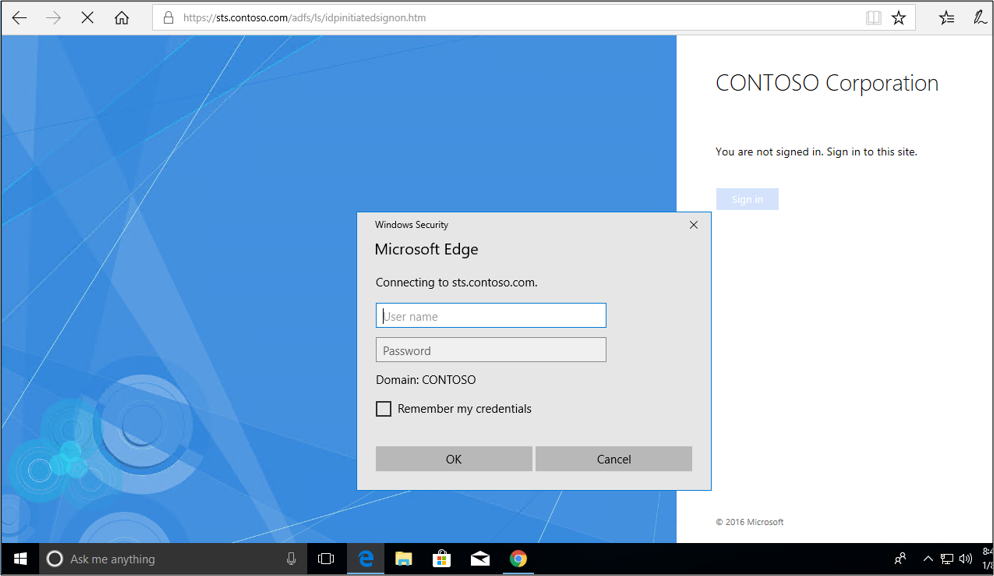The image size is (994, 576).
Task: Click the Cortana microphone icon
Action: tap(291, 559)
